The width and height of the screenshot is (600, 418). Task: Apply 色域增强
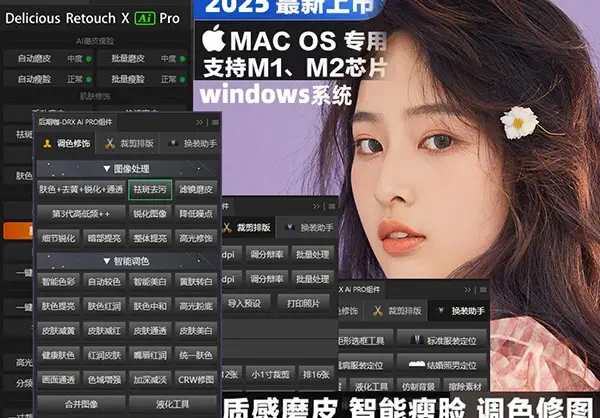click(x=104, y=380)
